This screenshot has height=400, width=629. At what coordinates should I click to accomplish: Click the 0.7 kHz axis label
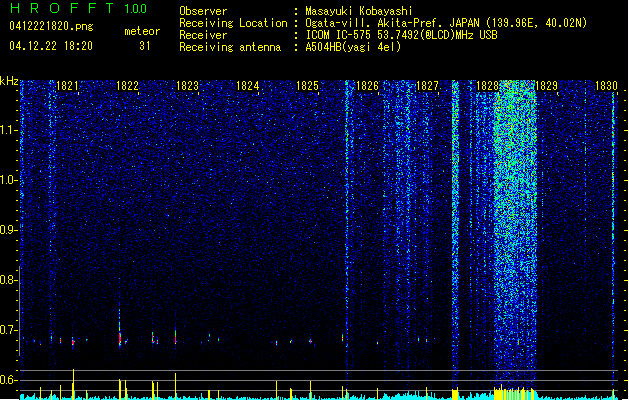[9, 330]
